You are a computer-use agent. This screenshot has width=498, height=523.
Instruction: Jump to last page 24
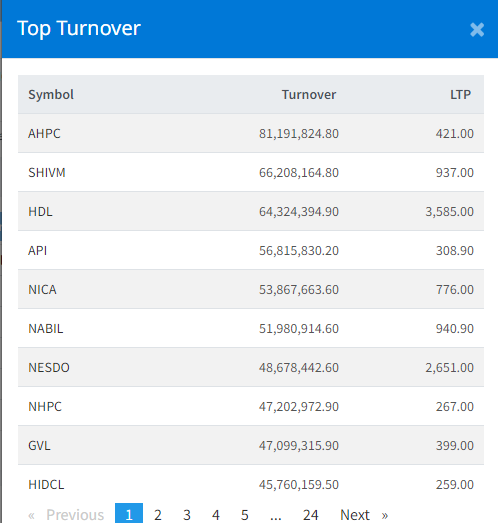311,514
